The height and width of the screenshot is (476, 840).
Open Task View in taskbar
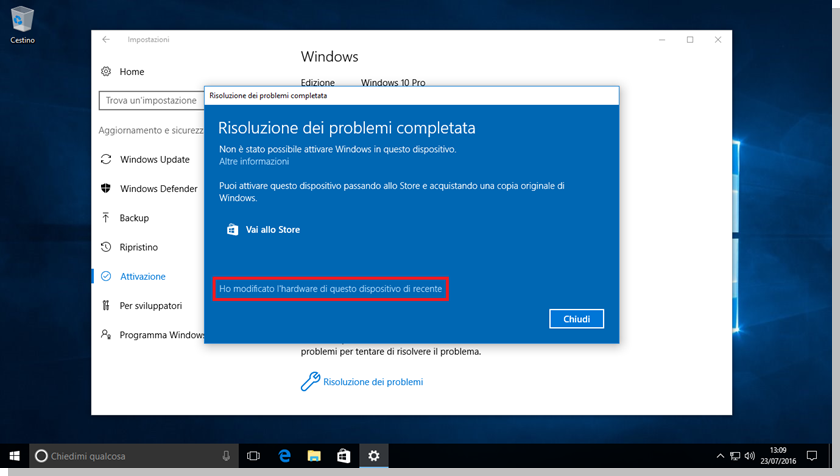[x=253, y=456]
